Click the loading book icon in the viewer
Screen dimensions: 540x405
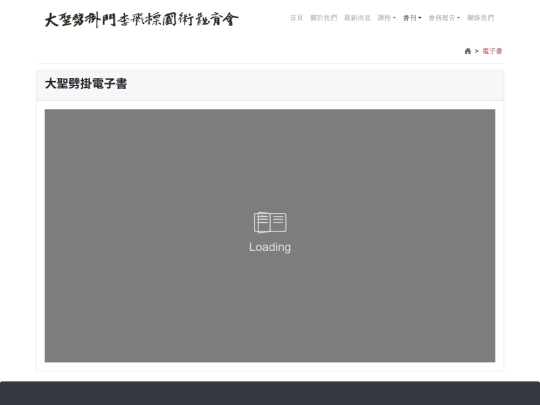(270, 222)
